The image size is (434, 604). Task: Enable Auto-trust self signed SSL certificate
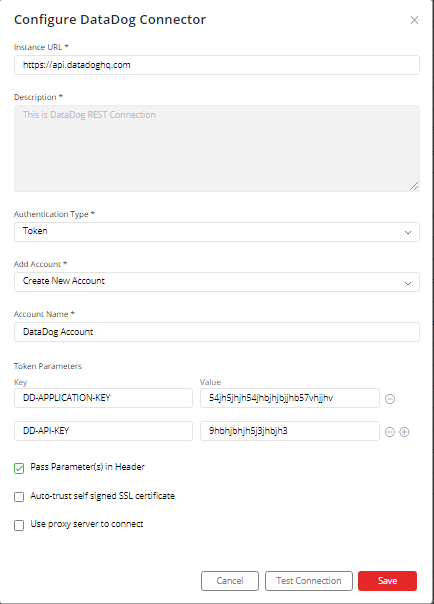(19, 497)
